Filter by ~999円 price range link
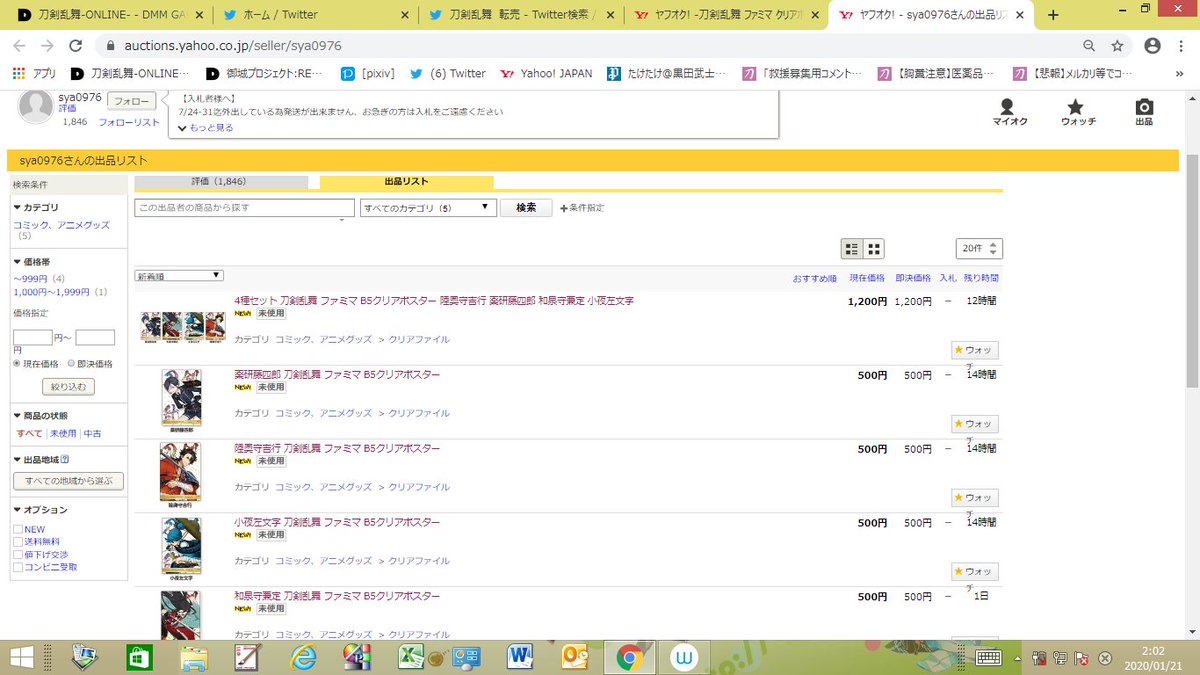 31,278
